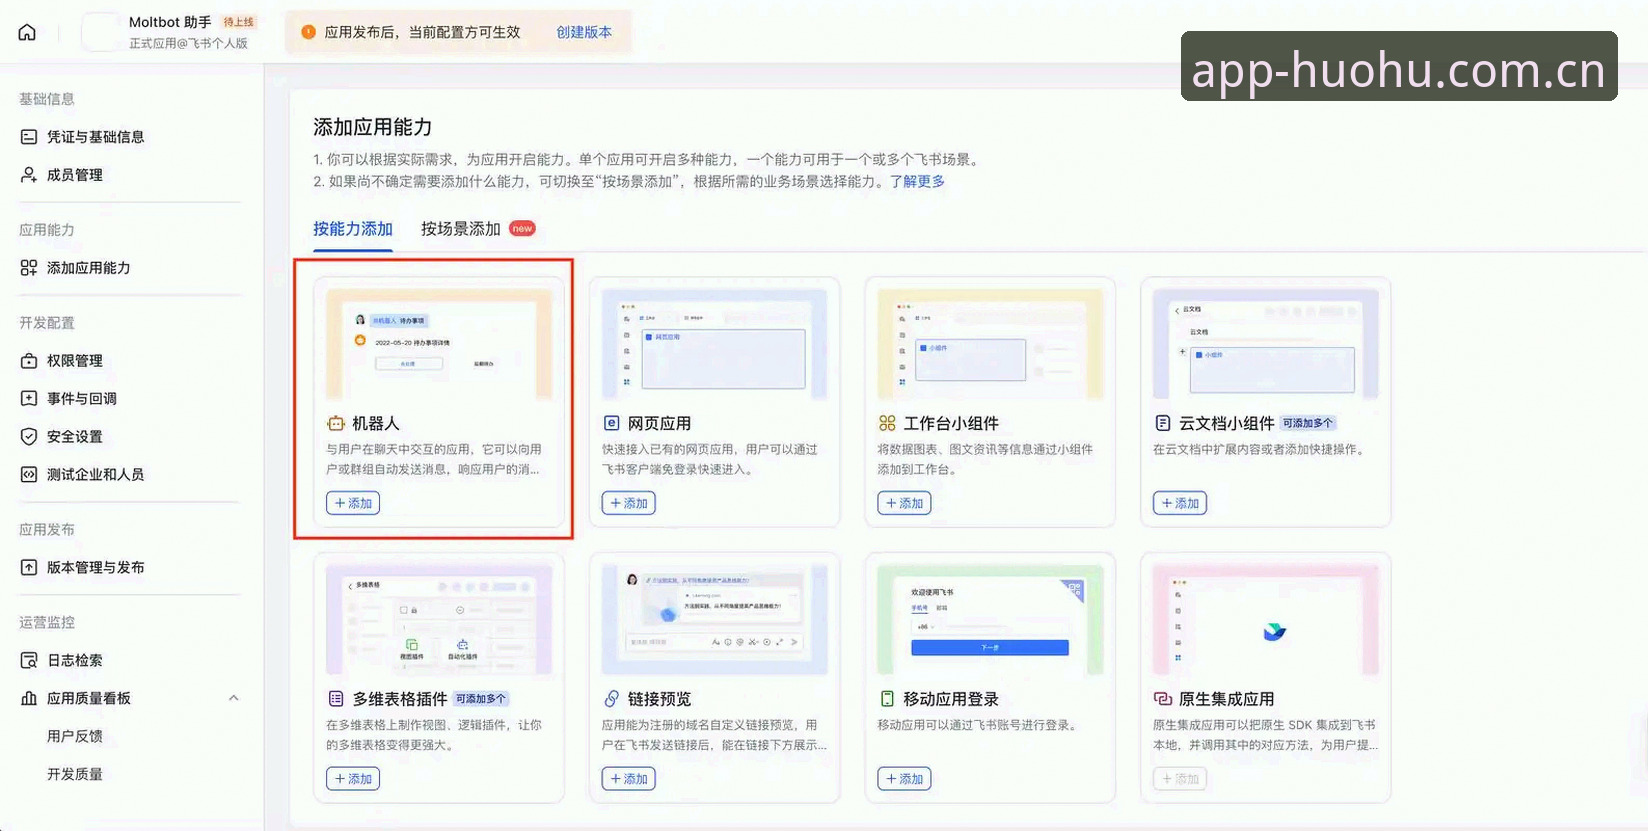The image size is (1648, 831).
Task: Add the 多维表格插件 capability
Action: 353,779
